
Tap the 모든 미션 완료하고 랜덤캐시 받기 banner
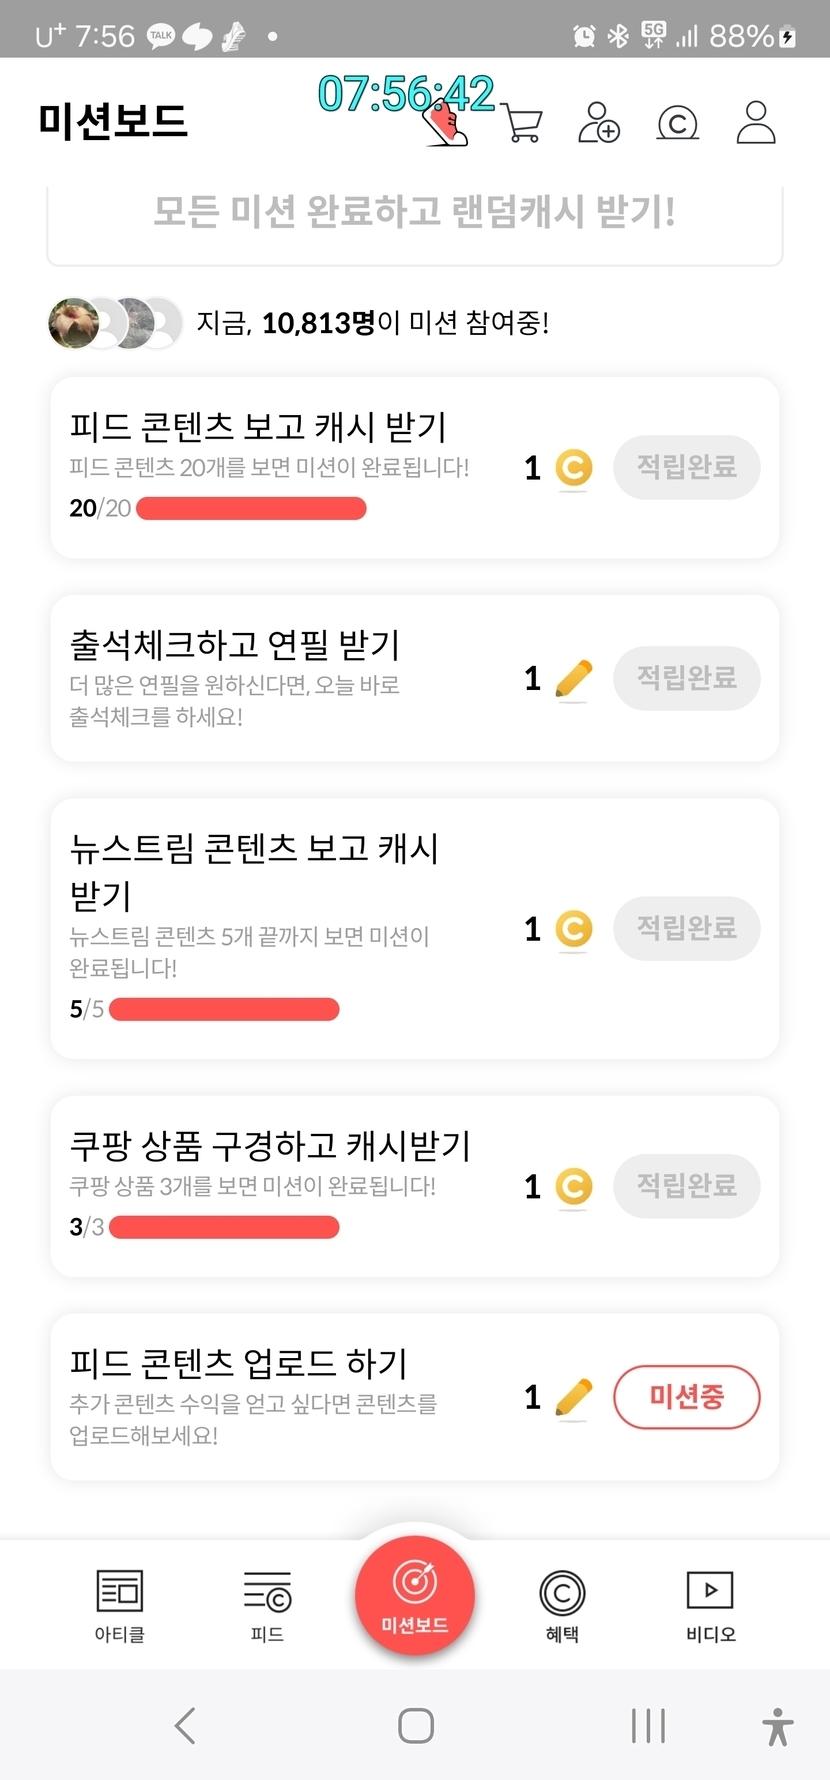point(414,212)
